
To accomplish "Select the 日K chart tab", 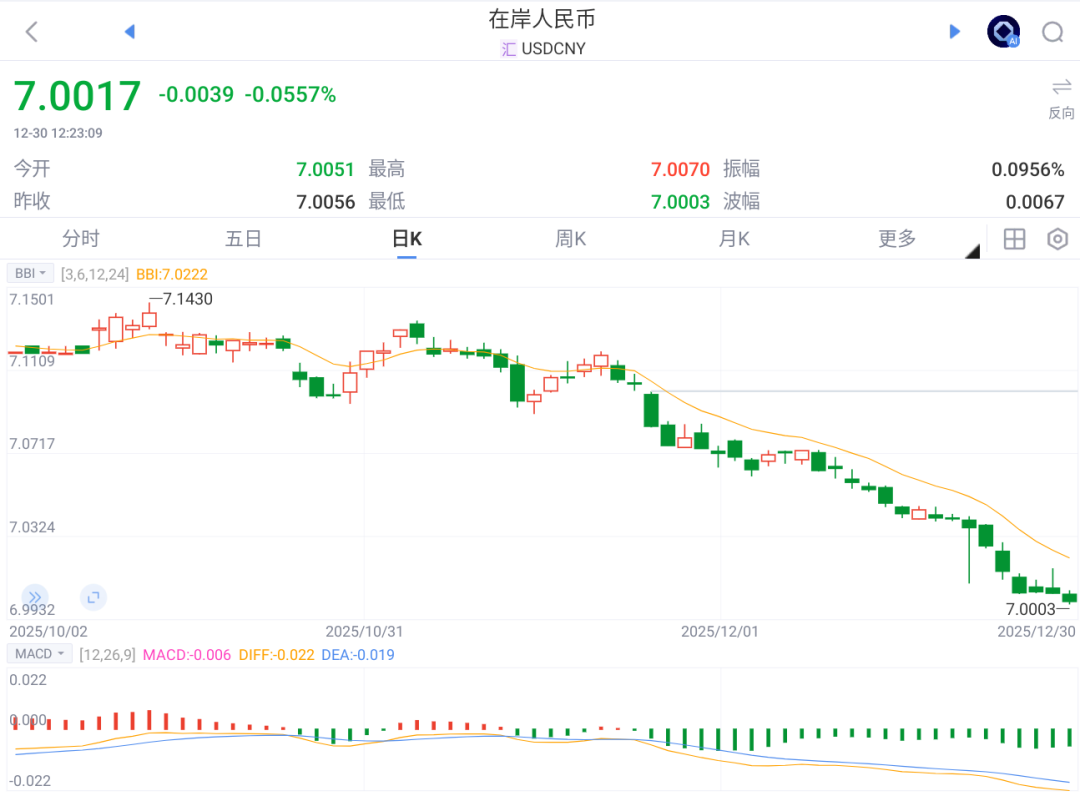I will (406, 239).
